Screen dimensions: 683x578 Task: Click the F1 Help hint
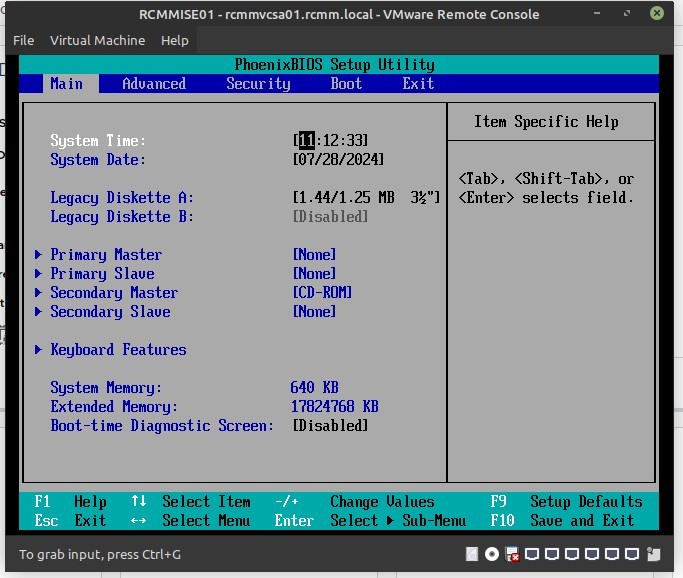(70, 502)
